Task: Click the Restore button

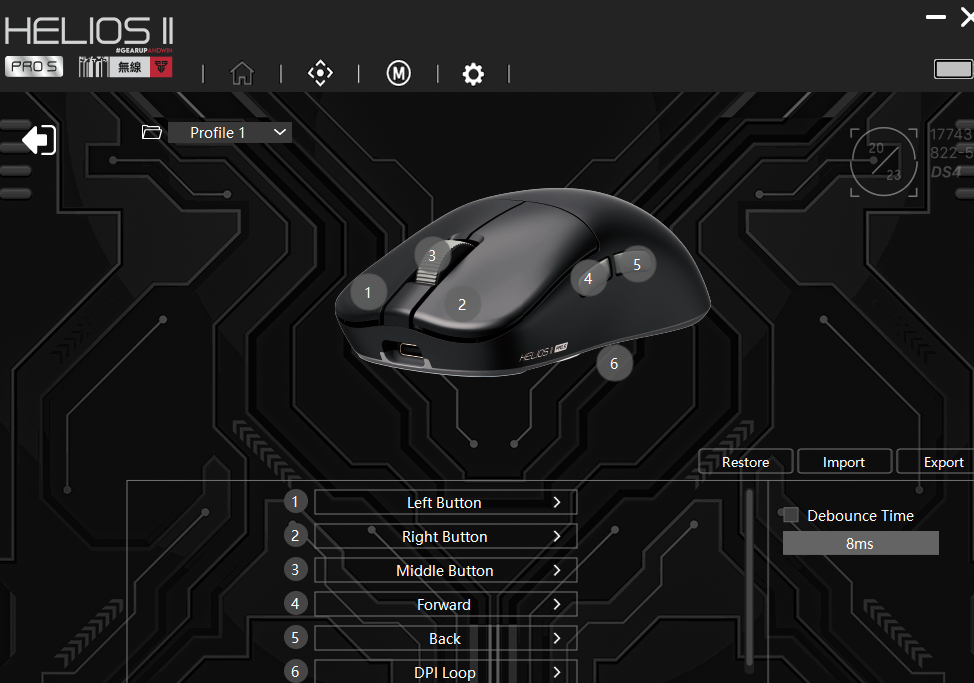Action: point(745,462)
